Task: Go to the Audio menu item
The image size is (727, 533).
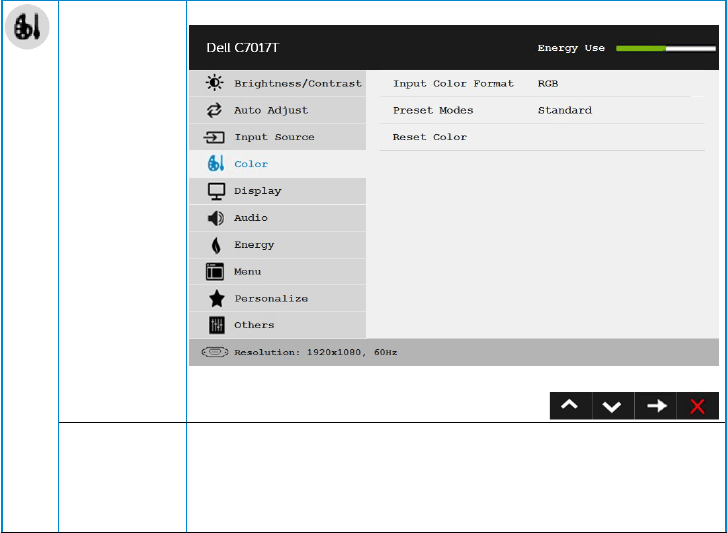Action: pyautogui.click(x=277, y=218)
